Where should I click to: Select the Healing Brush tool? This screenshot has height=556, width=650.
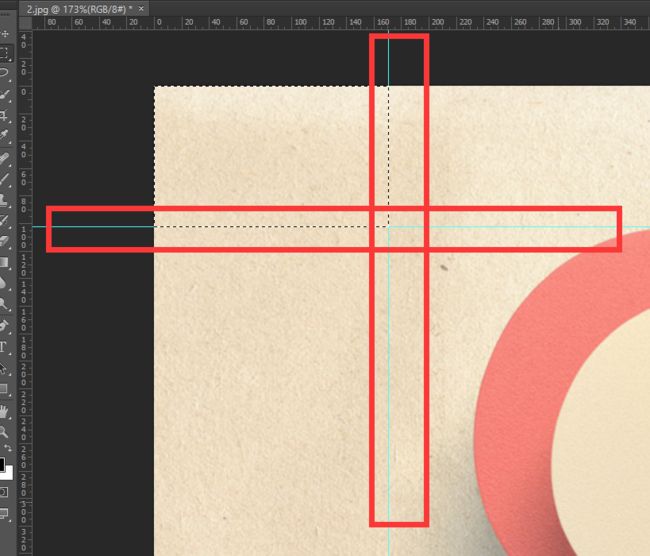tap(5, 159)
